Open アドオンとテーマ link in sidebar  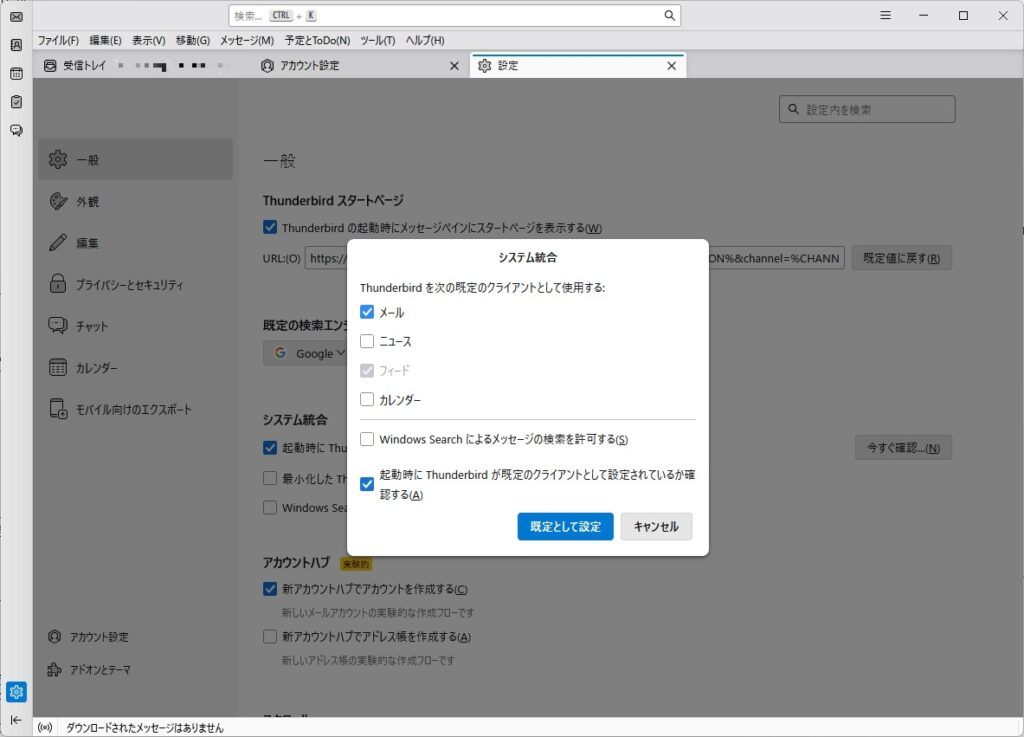89,670
